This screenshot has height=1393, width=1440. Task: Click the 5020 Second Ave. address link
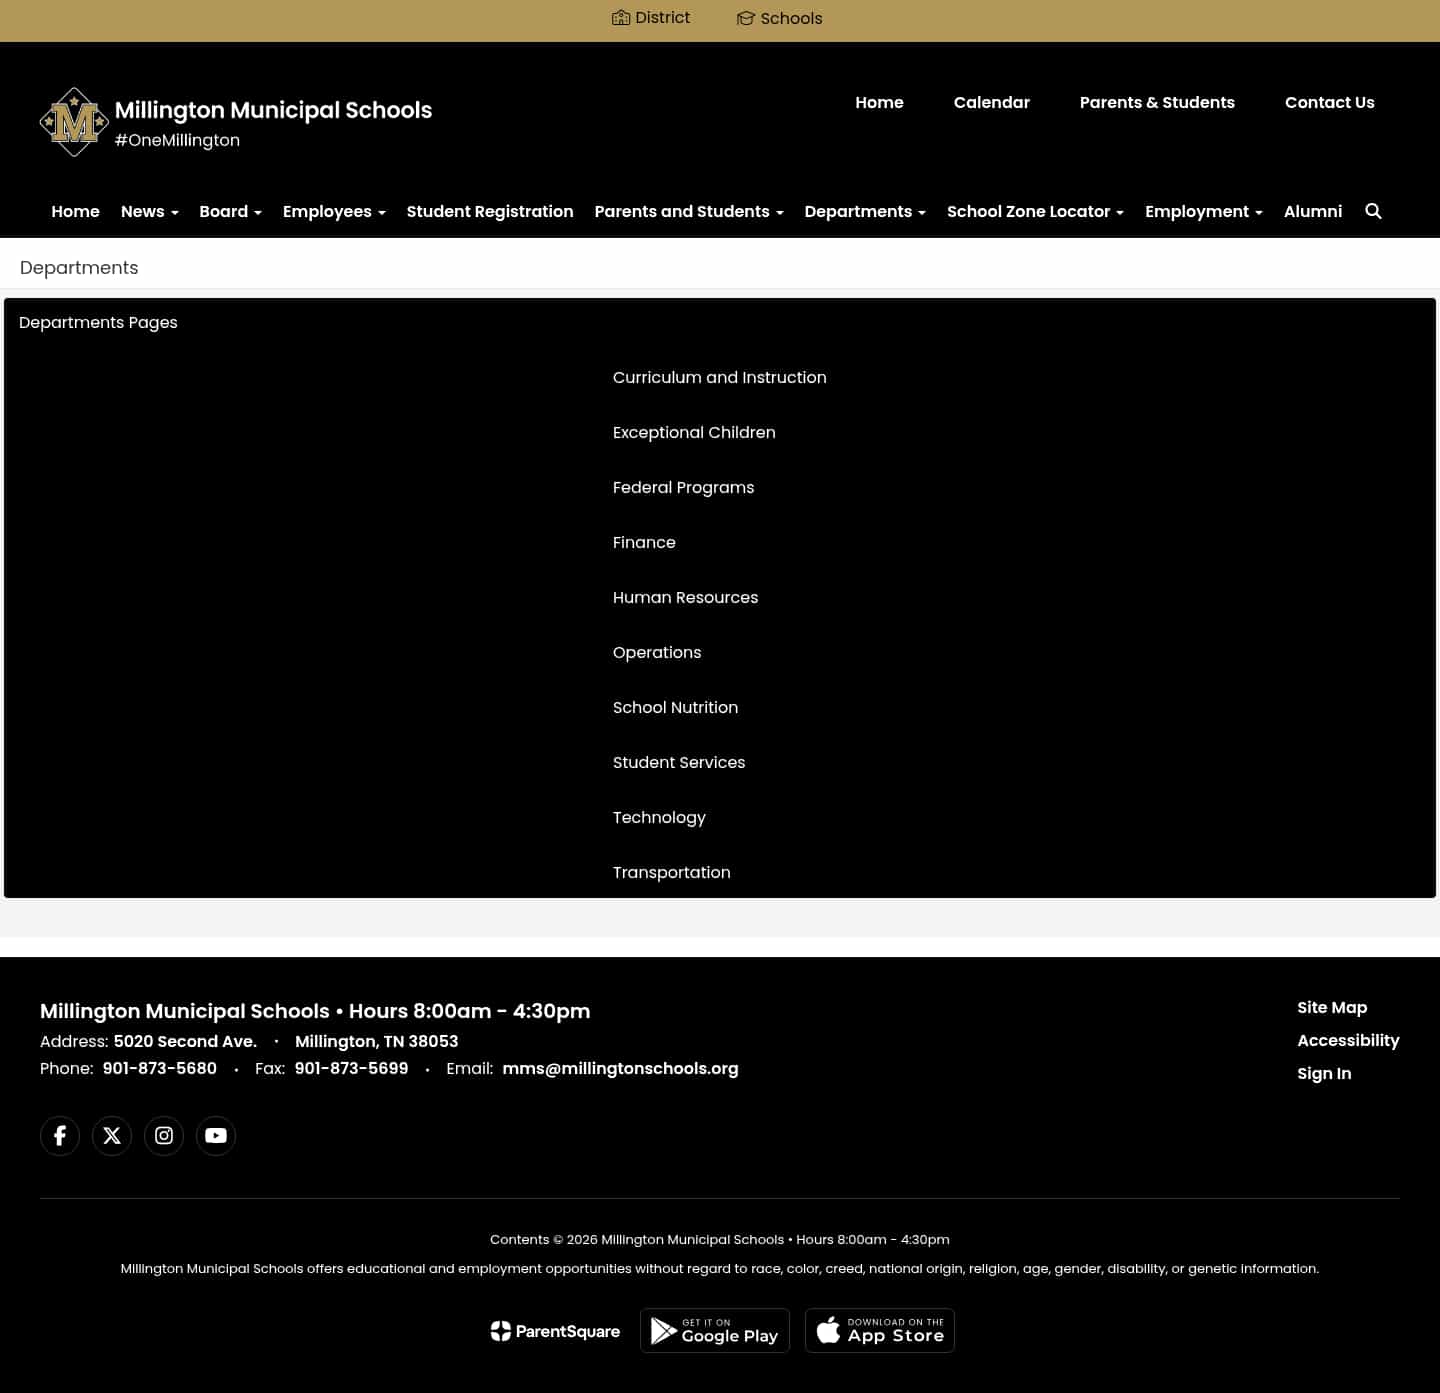[x=185, y=1041]
